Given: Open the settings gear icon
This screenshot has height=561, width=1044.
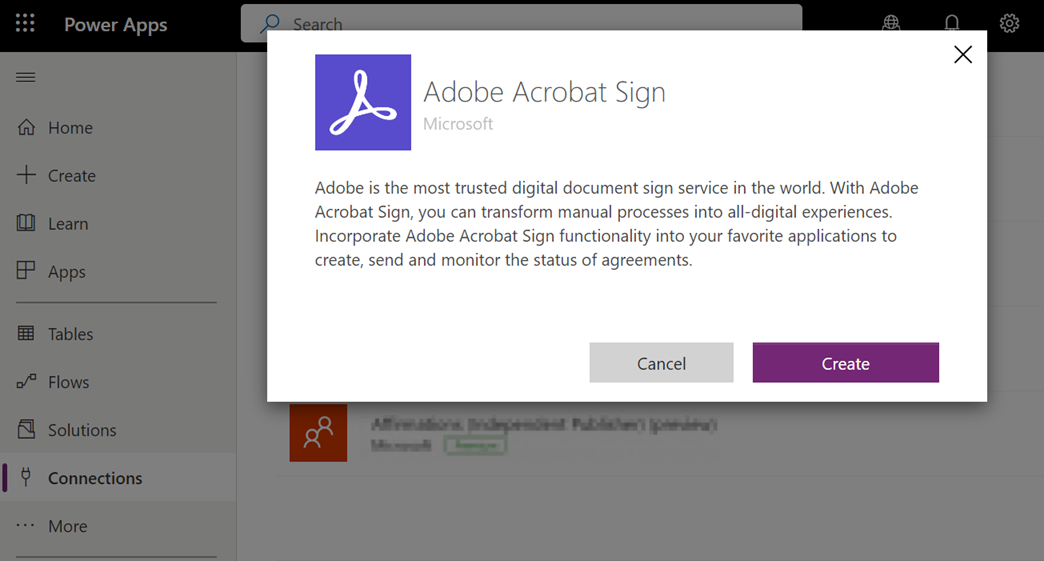Looking at the screenshot, I should tap(1009, 23).
